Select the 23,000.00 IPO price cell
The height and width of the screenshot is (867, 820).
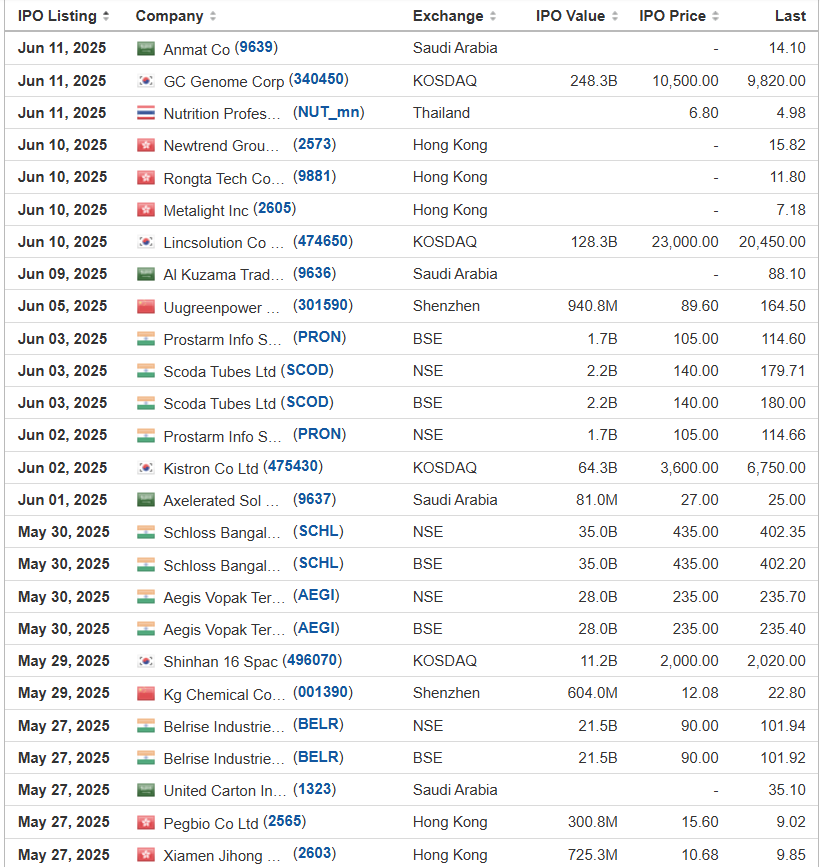[x=685, y=242]
